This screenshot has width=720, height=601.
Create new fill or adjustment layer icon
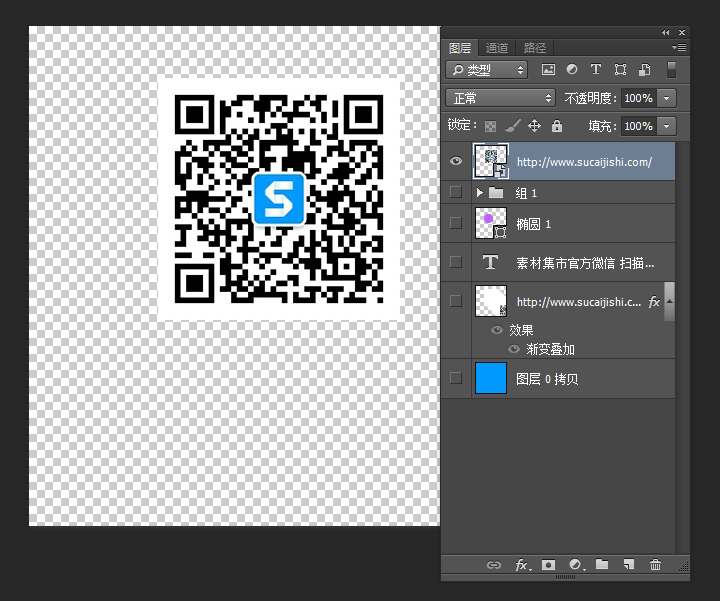tap(576, 565)
